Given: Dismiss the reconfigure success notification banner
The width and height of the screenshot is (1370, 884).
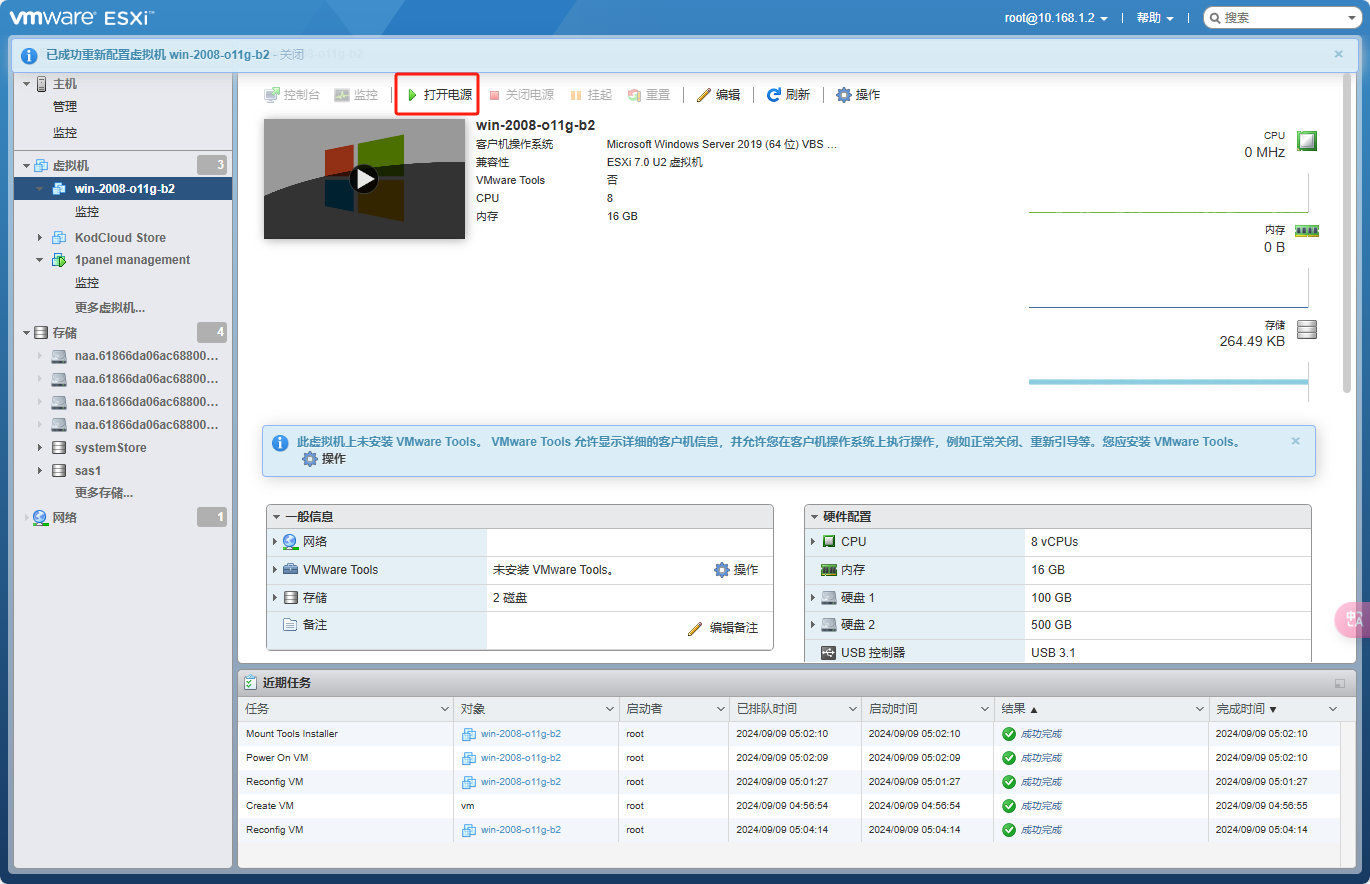Looking at the screenshot, I should (1339, 54).
